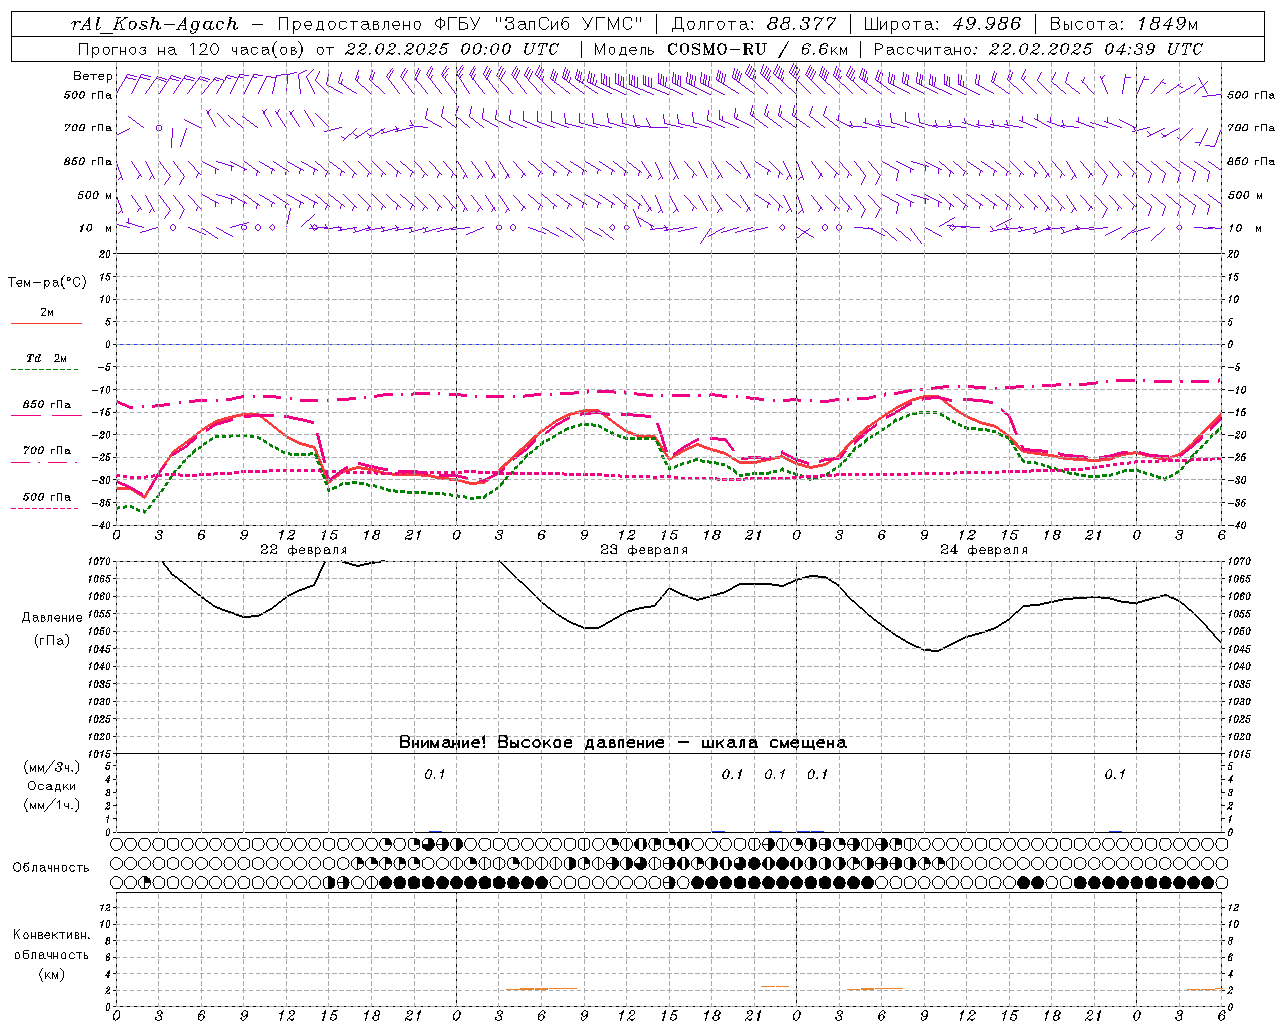This screenshot has width=1280, height=1024.
Task: Click the Td 2м dew point legend label
Action: [47, 358]
